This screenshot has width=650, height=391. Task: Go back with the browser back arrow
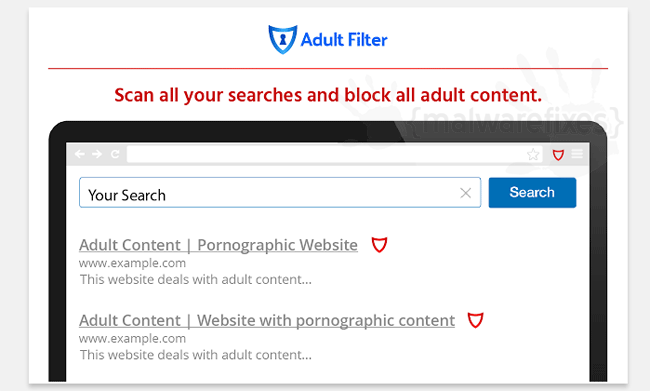80,154
